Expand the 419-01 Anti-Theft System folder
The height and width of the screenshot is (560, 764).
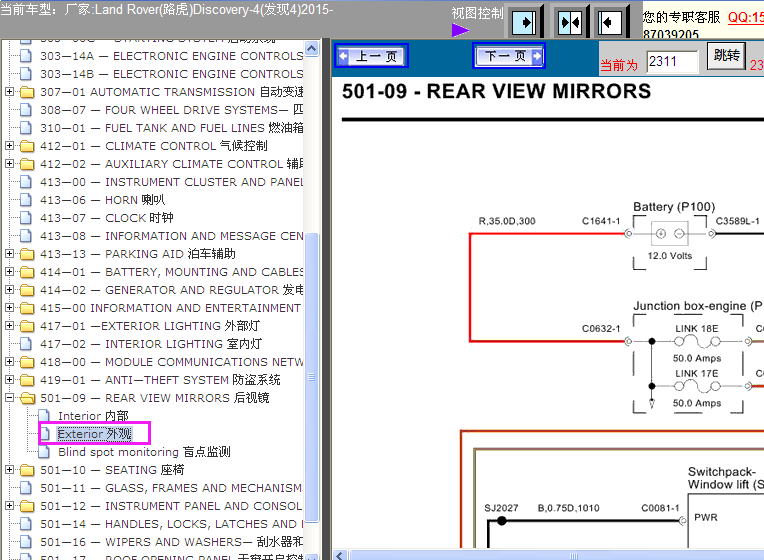point(9,380)
